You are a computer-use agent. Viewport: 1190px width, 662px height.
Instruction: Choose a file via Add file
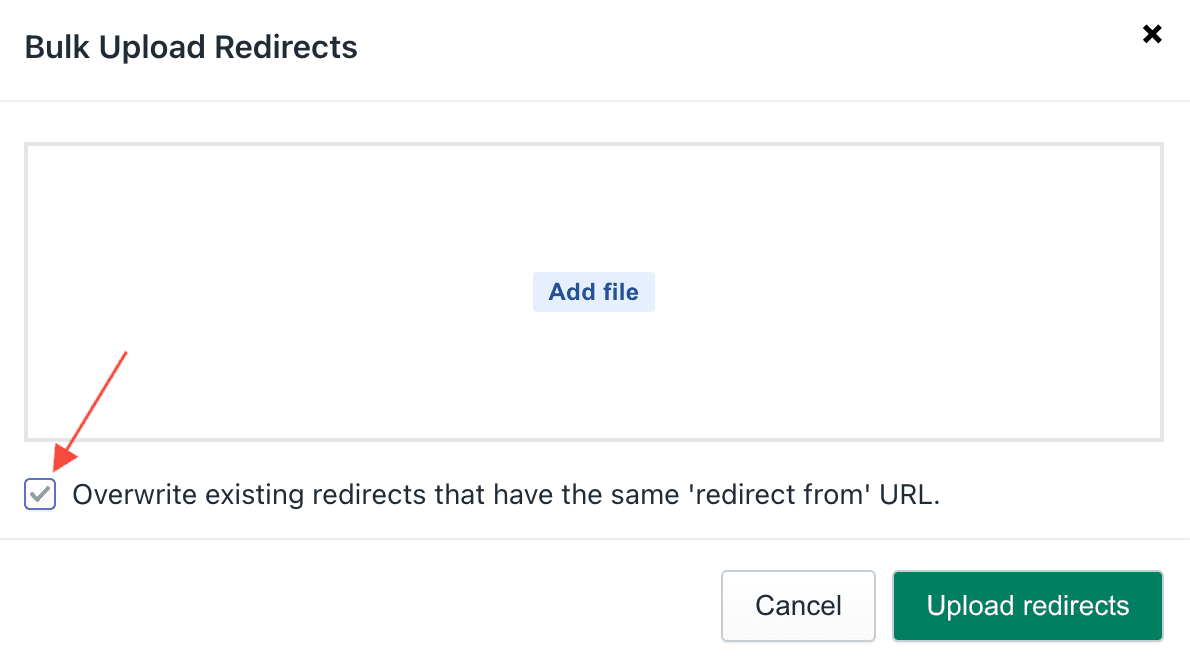coord(593,292)
